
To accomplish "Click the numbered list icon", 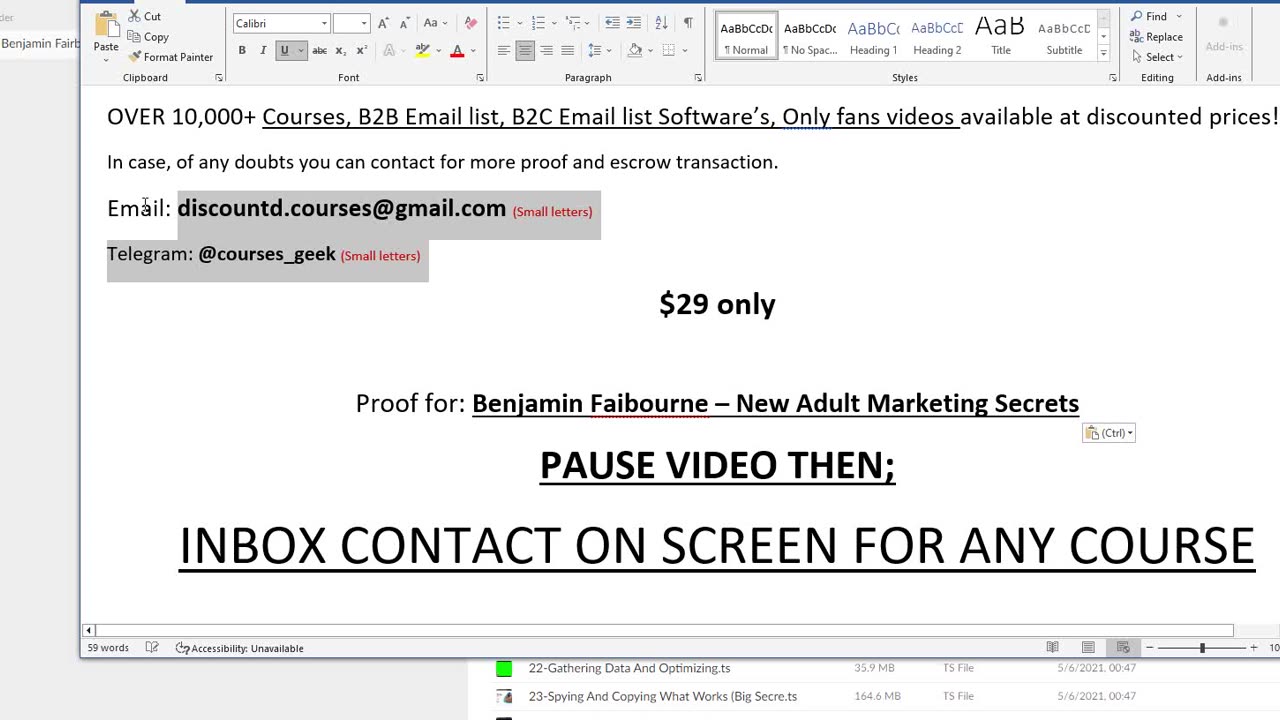I will 538,23.
